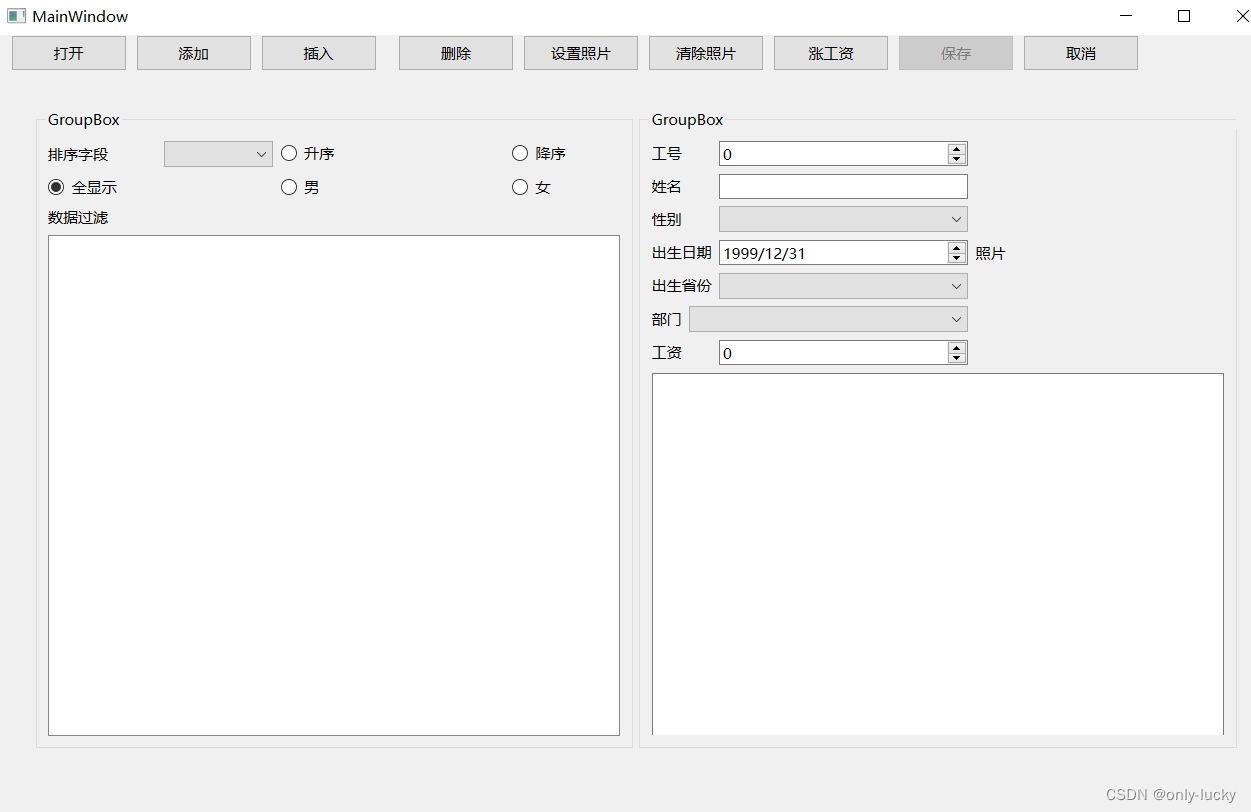Open the 出生省份 dropdown
Viewport: 1251px width, 812px height.
tap(843, 286)
